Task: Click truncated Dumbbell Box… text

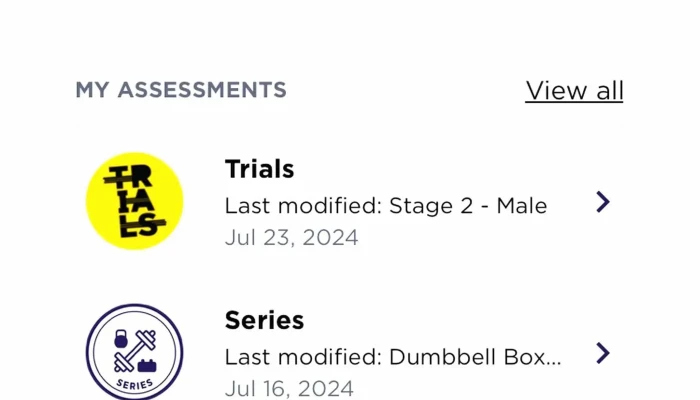Action: click(475, 357)
